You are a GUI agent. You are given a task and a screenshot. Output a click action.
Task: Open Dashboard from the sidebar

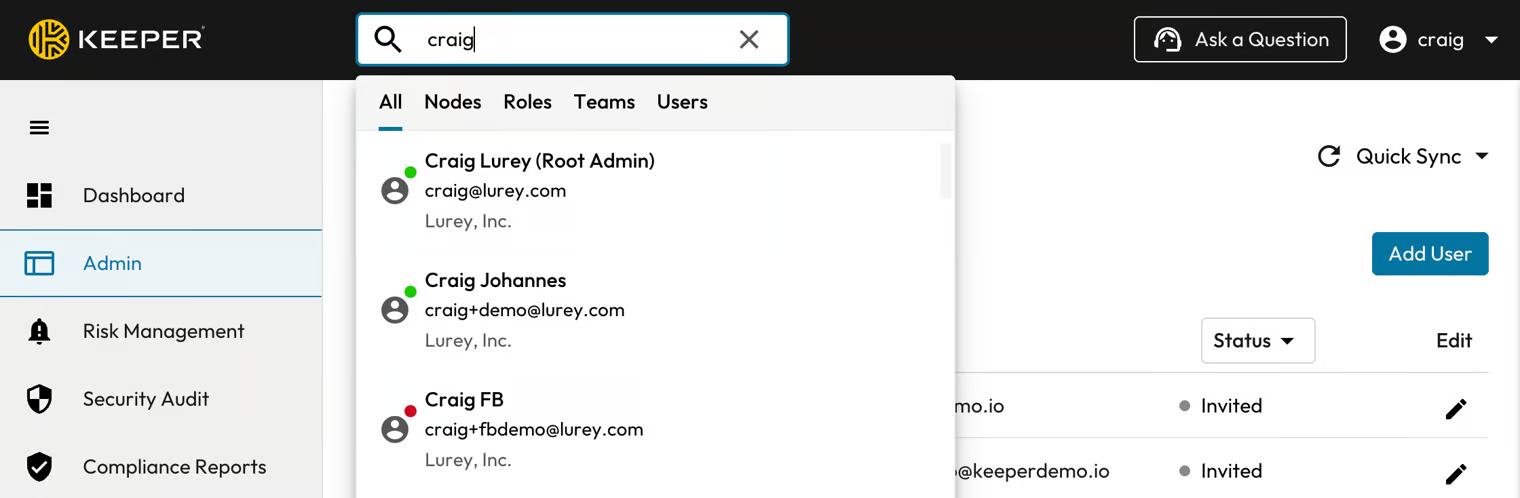tap(133, 196)
